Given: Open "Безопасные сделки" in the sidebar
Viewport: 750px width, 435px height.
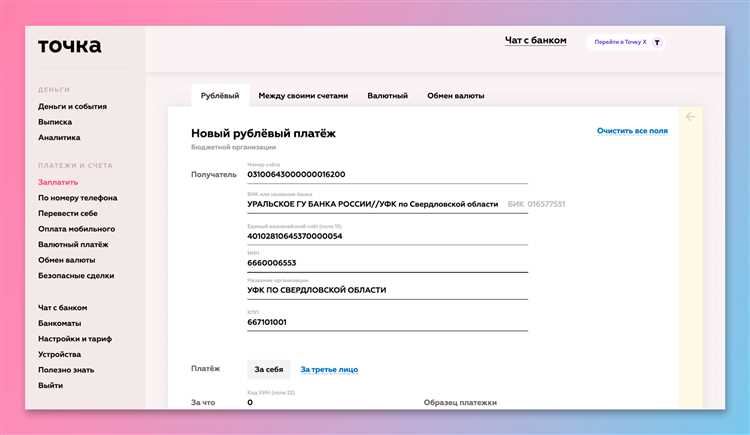Looking at the screenshot, I should (76, 276).
